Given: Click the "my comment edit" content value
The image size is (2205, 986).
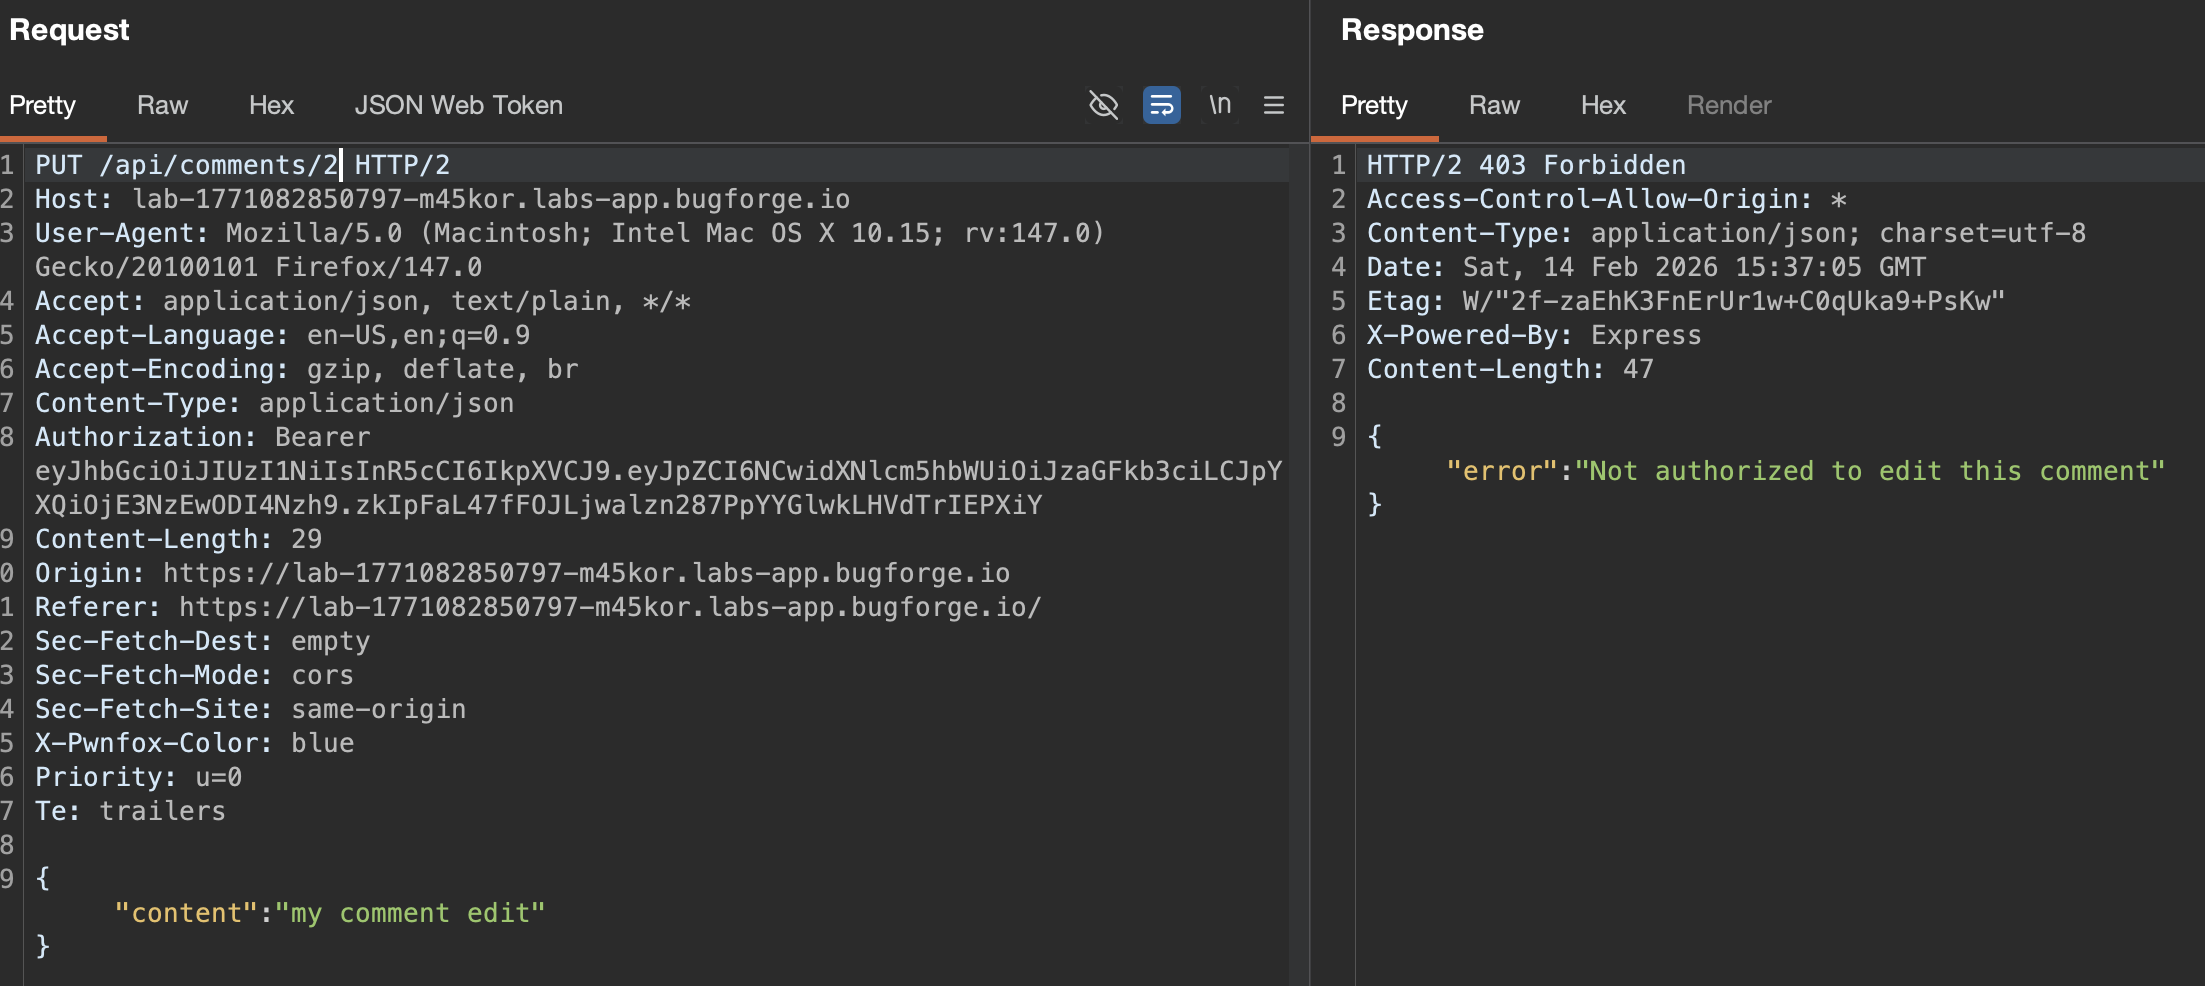Looking at the screenshot, I should coord(410,913).
